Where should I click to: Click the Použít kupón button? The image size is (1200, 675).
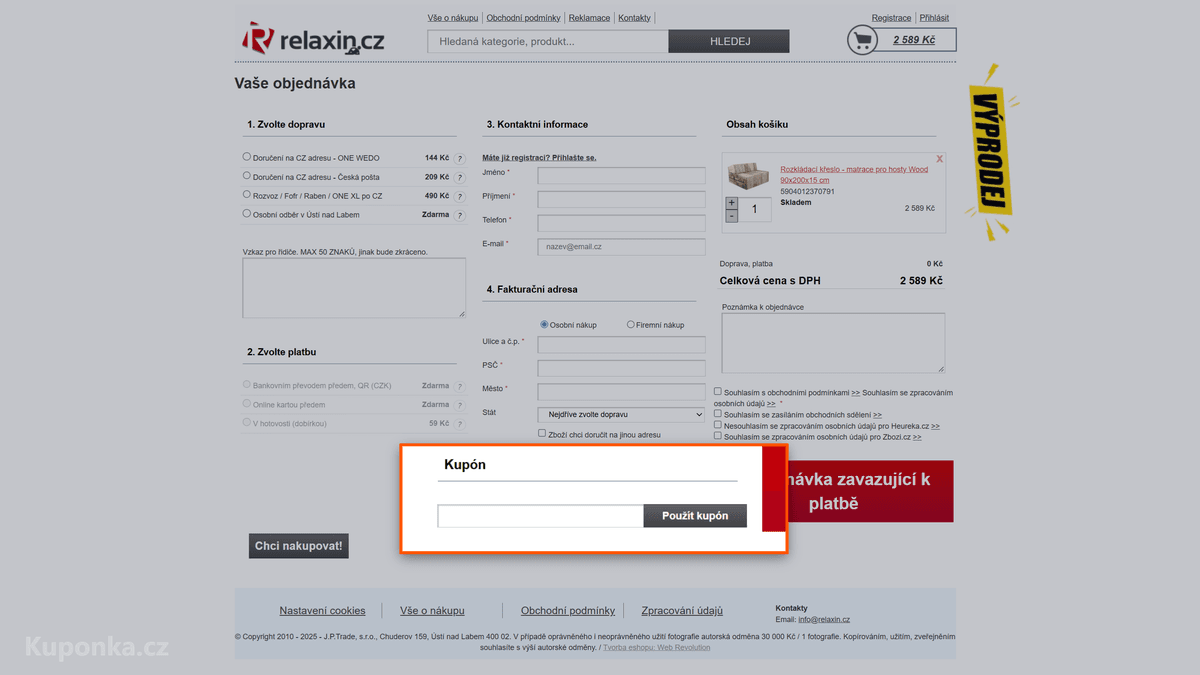[x=695, y=516]
